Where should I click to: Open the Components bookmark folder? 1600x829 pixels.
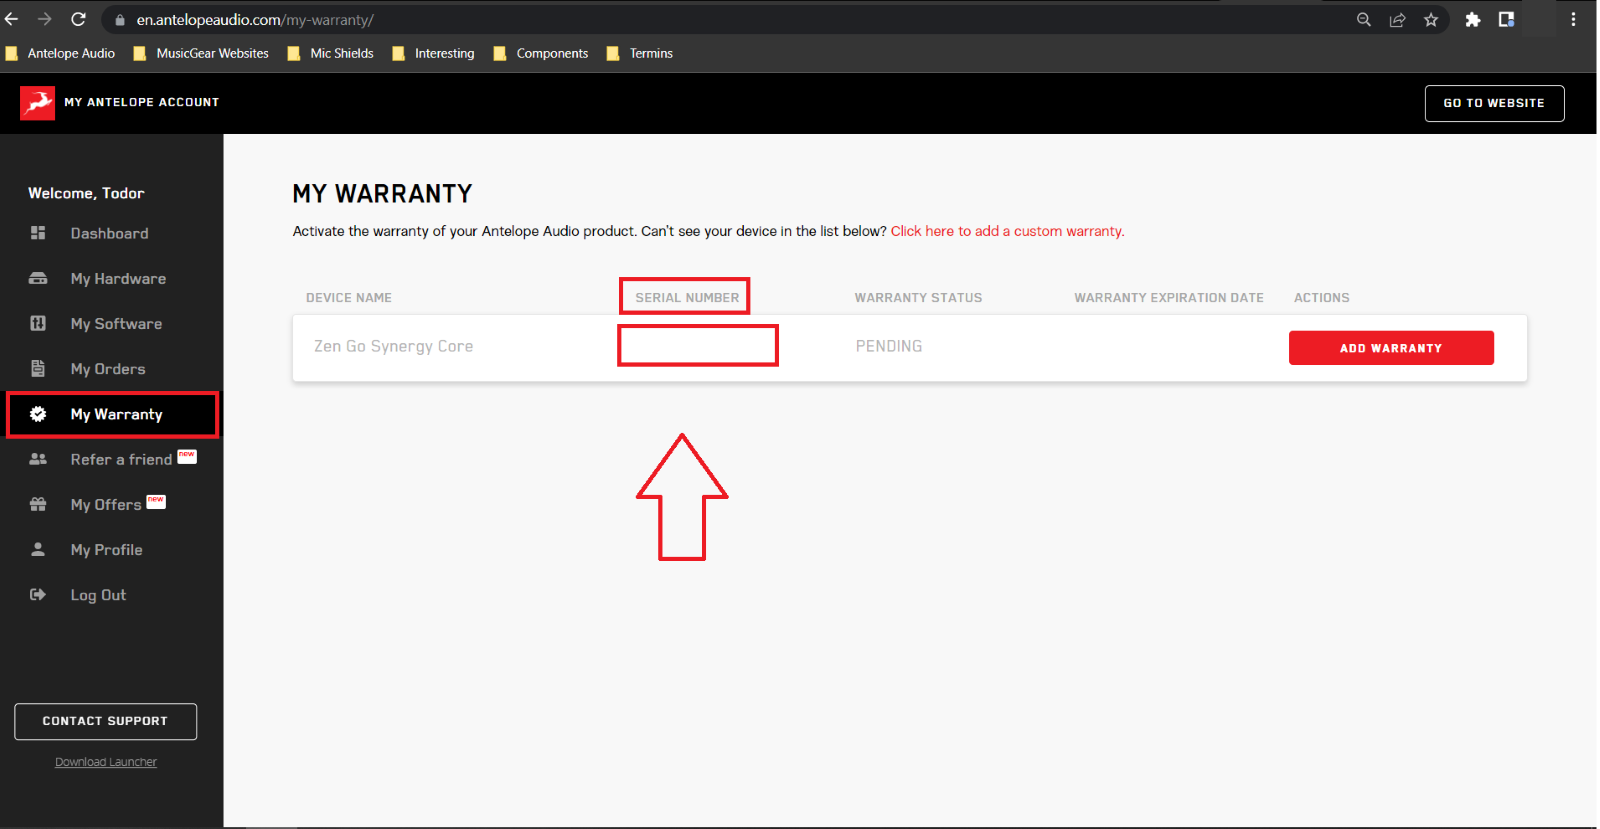(541, 53)
